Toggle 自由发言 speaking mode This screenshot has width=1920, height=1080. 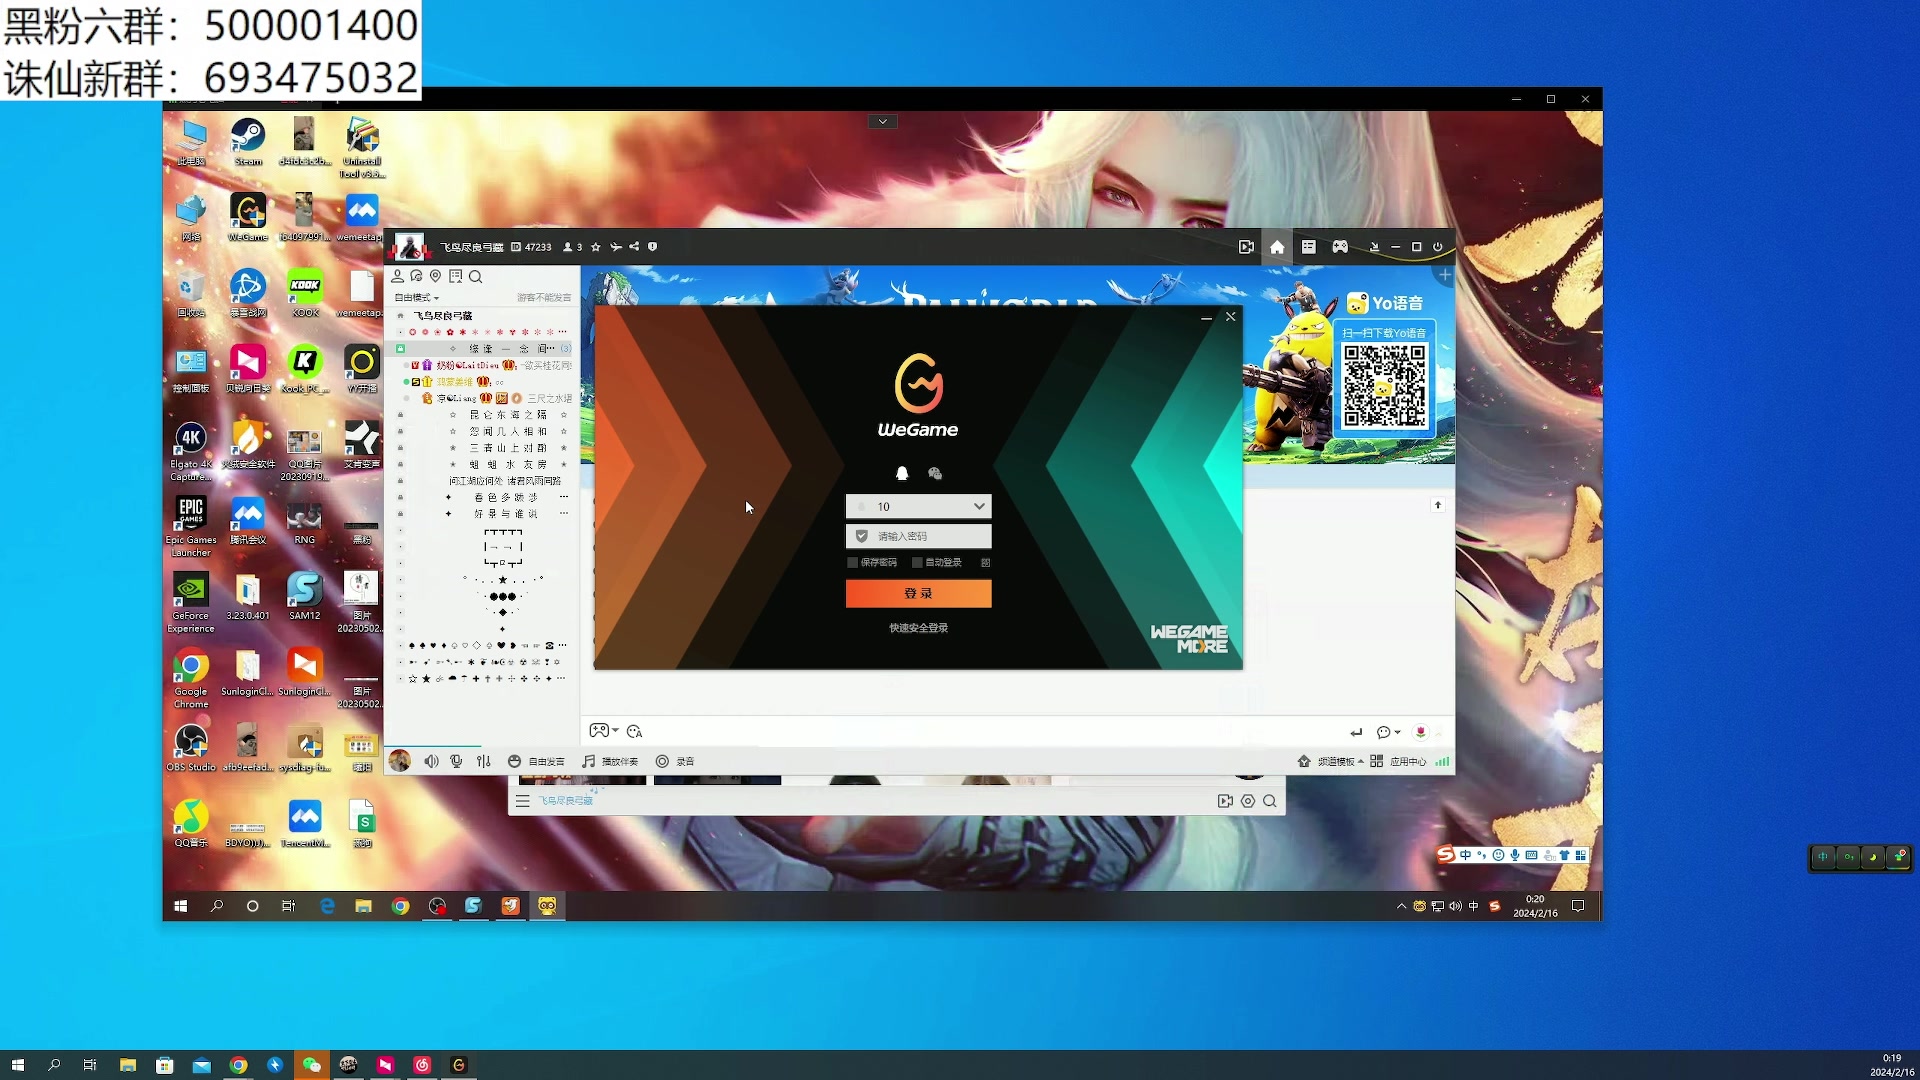coord(536,761)
